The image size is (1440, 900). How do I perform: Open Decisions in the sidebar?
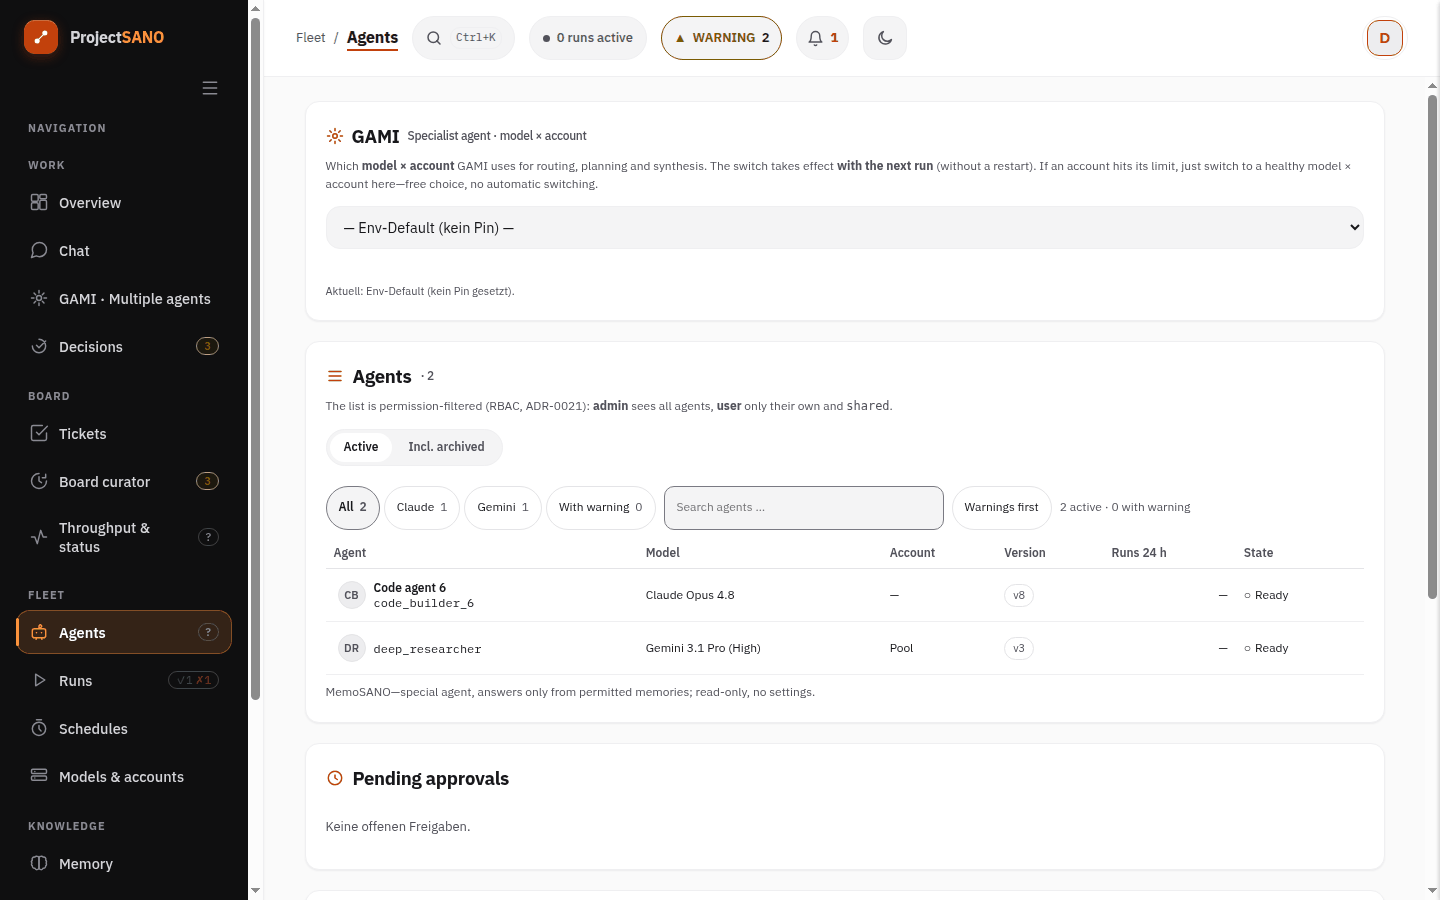124,347
